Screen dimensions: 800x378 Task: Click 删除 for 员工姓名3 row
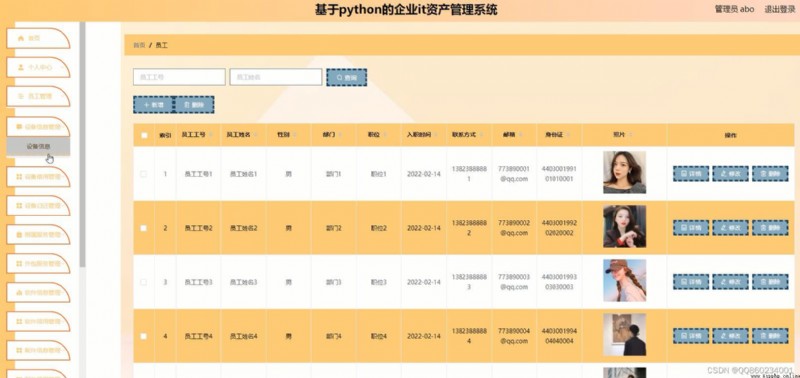(x=770, y=282)
